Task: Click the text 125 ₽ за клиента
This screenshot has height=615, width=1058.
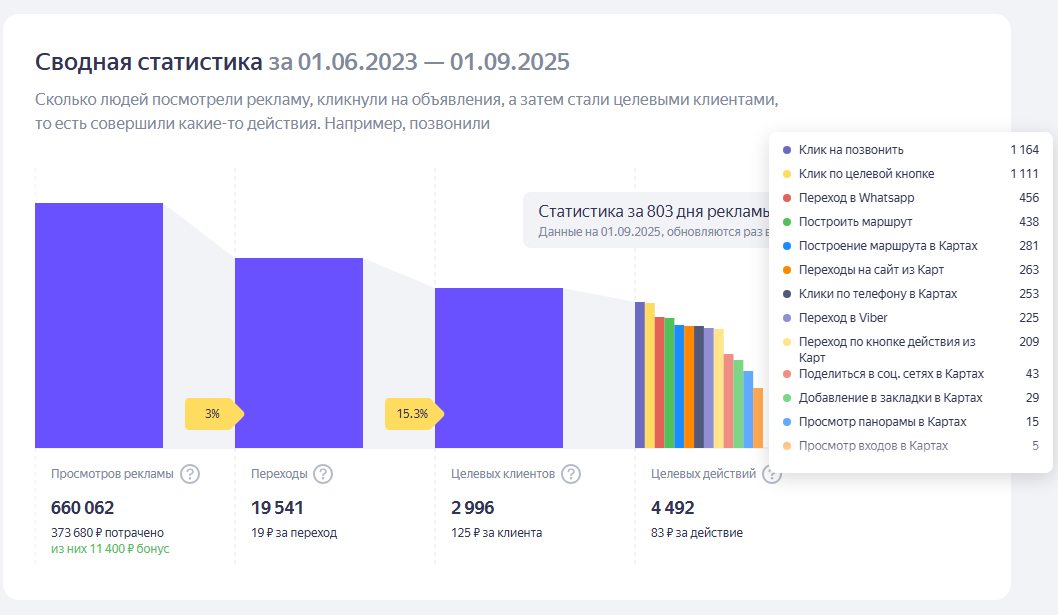Action: click(x=497, y=533)
